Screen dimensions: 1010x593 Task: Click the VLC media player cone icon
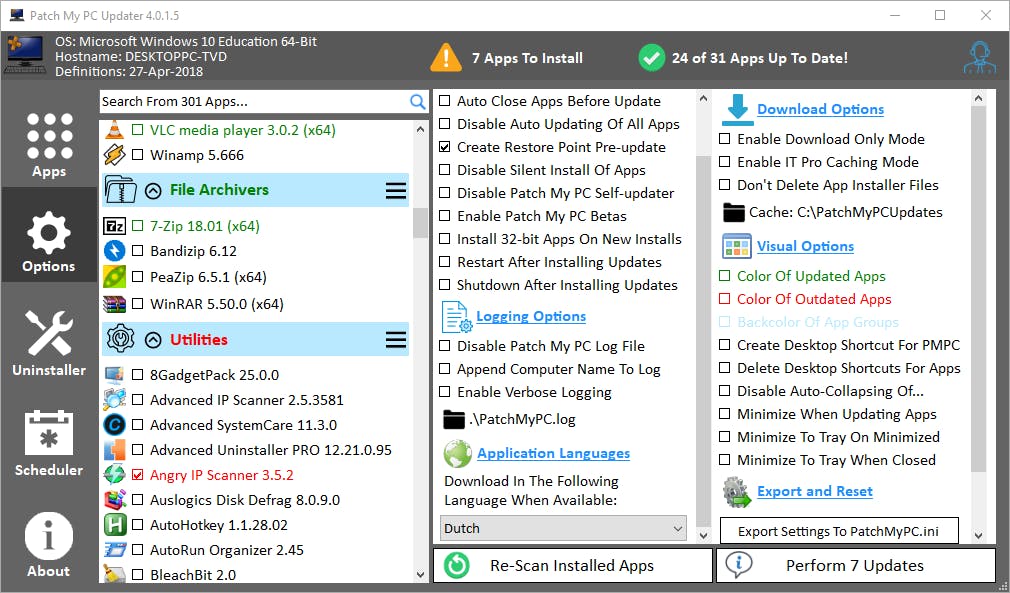pos(114,130)
